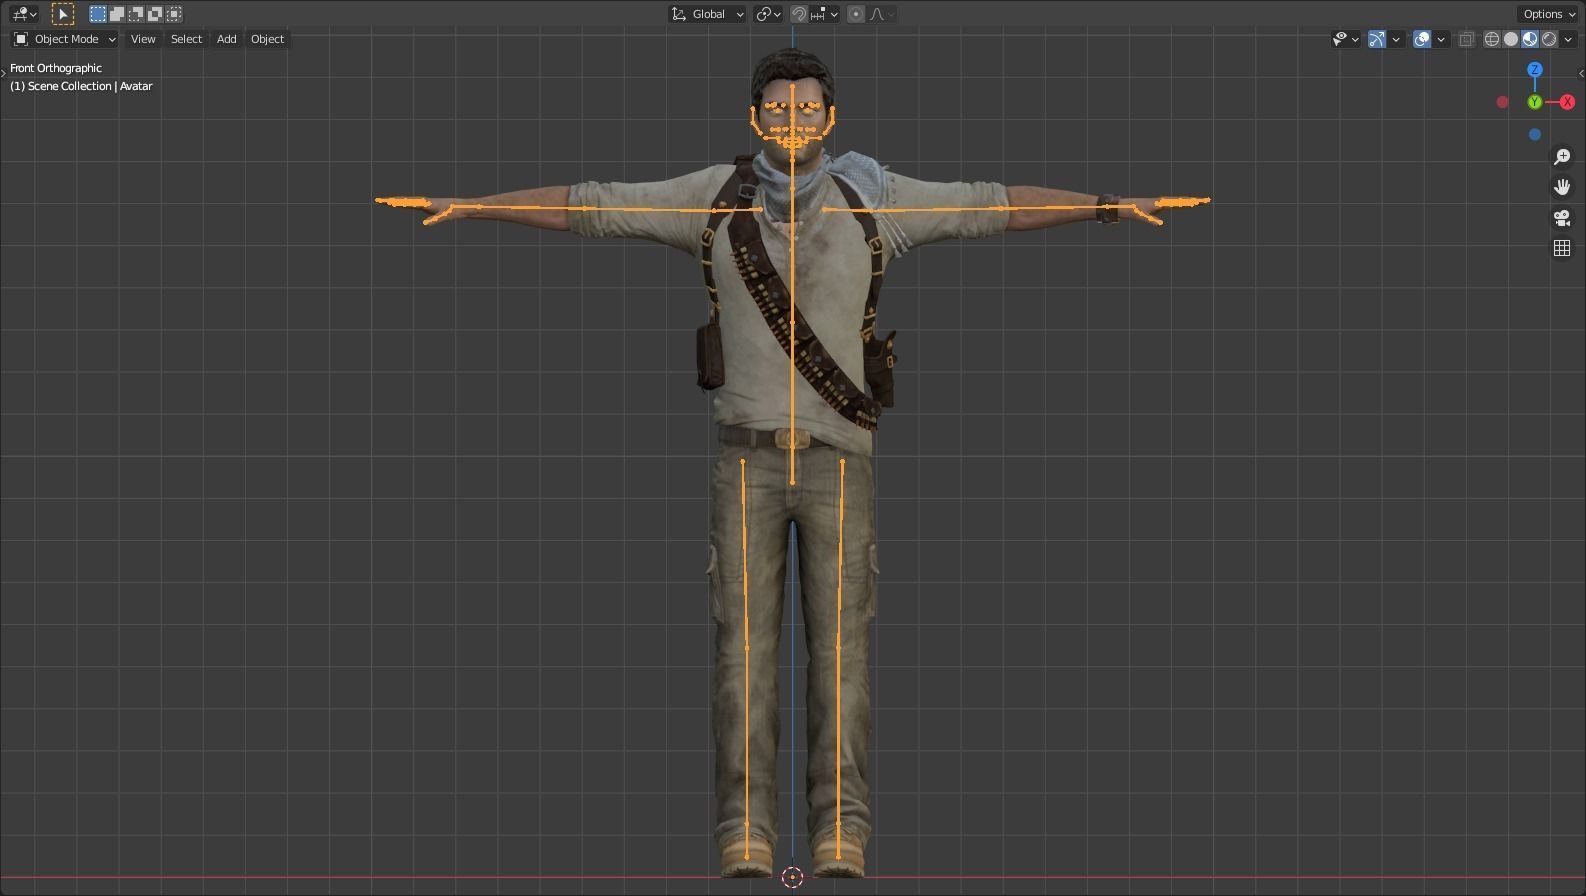Screen dimensions: 1586x896
Task: Choose Subtract Selection mode
Action: click(136, 14)
